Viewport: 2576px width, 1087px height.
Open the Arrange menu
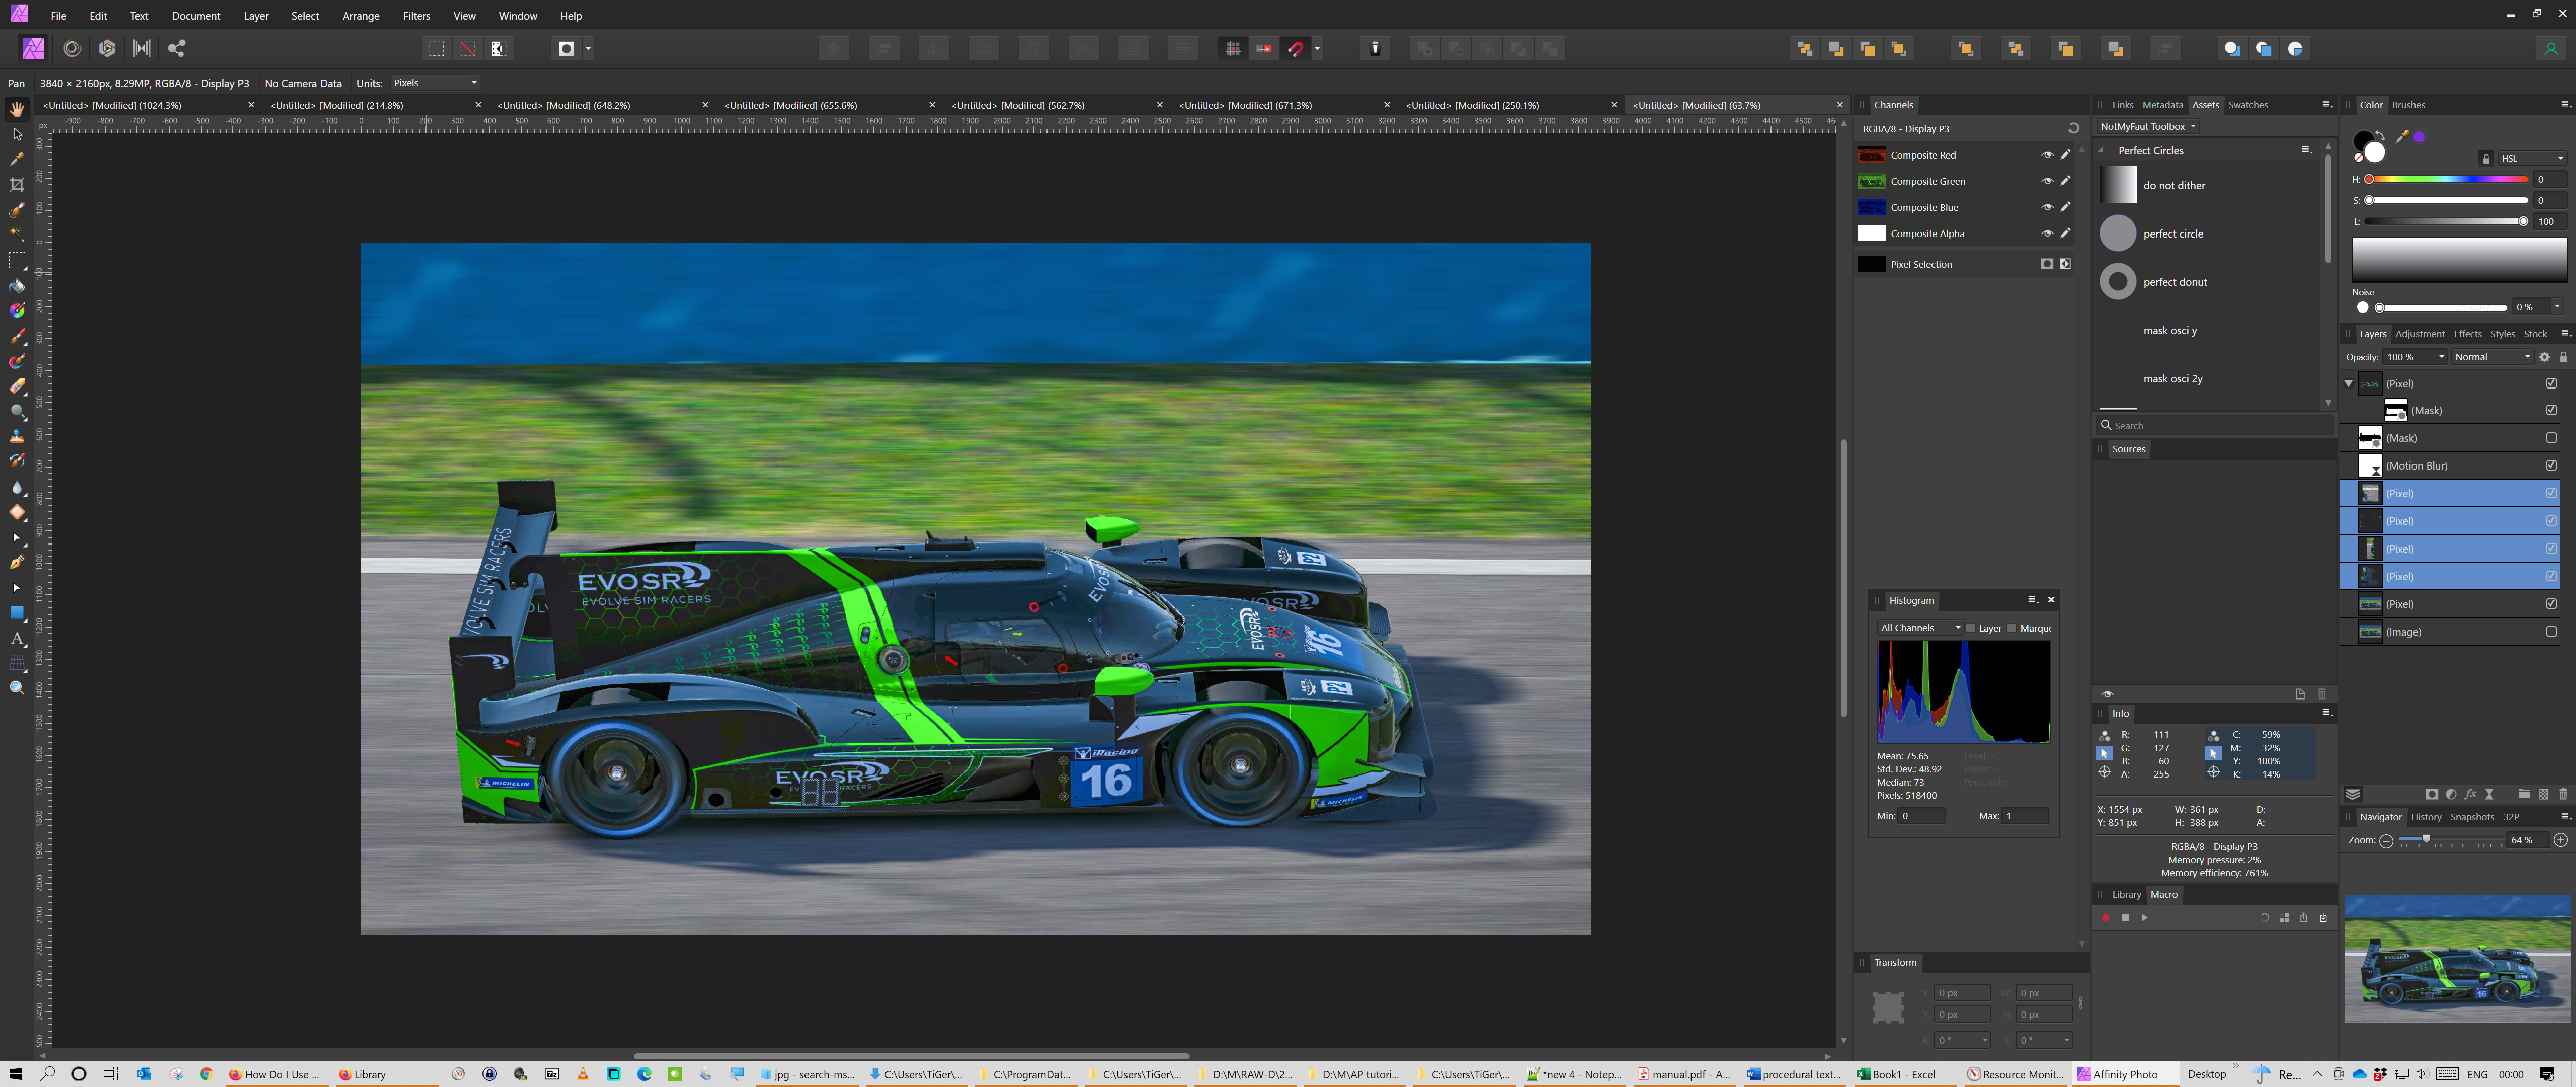click(360, 15)
